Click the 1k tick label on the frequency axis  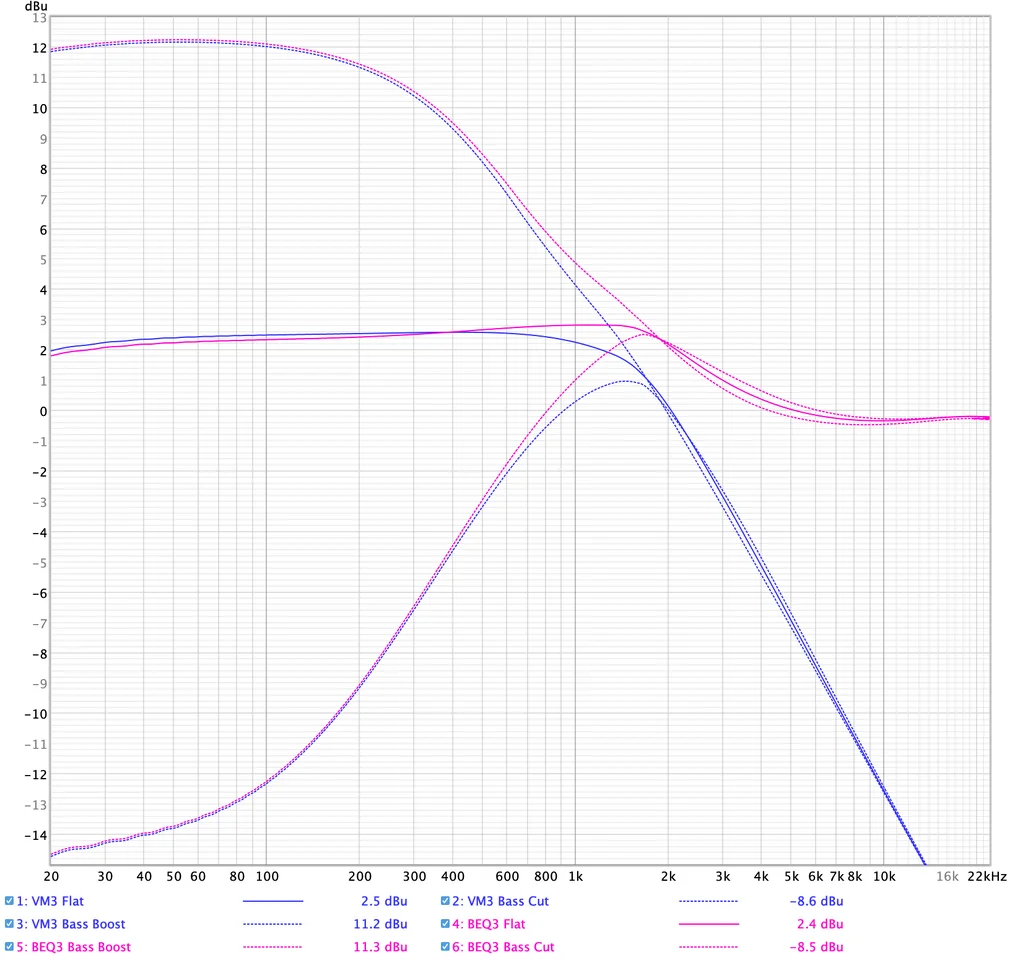click(574, 877)
